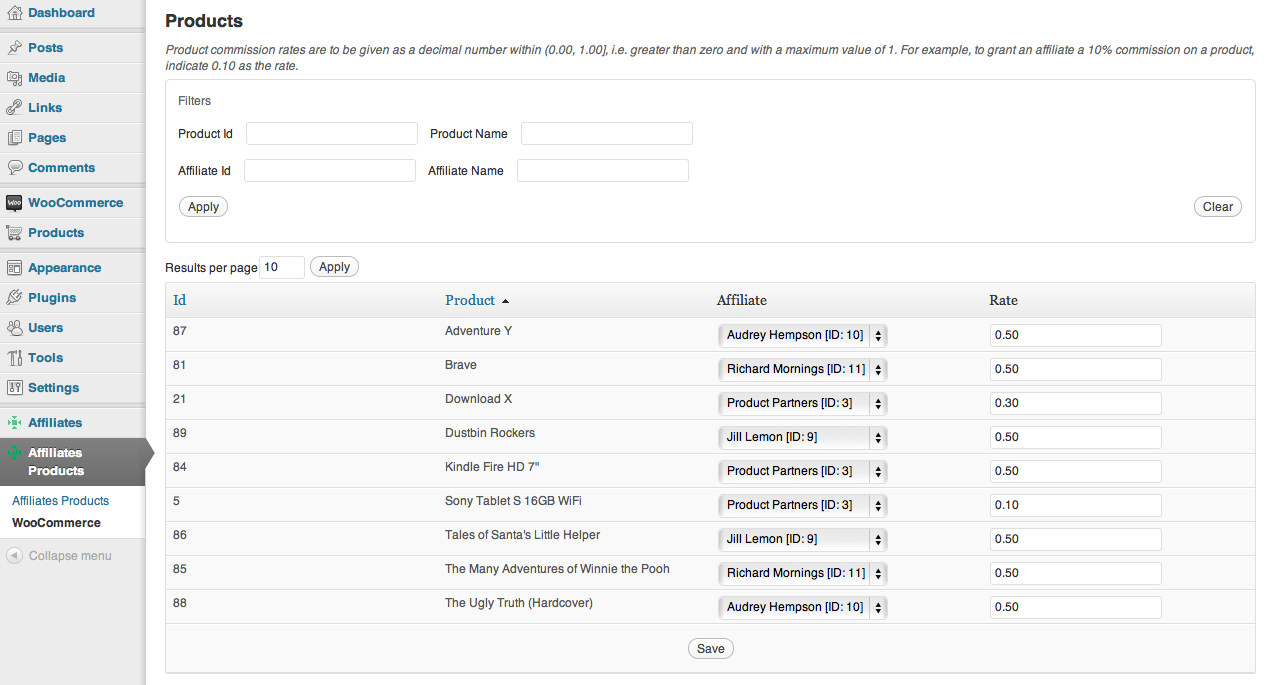Image resolution: width=1280 pixels, height=685 pixels.
Task: Click the Rate column header
Action: (1004, 300)
